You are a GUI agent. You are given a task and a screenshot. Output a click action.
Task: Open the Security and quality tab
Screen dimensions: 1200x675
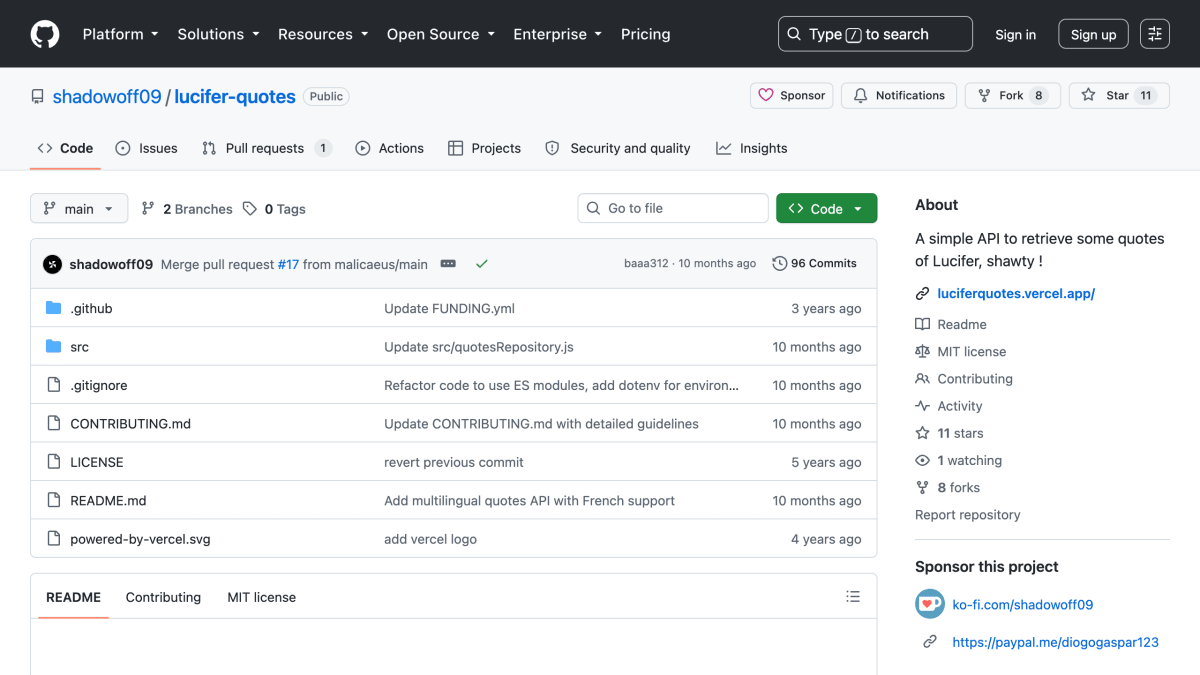[618, 148]
